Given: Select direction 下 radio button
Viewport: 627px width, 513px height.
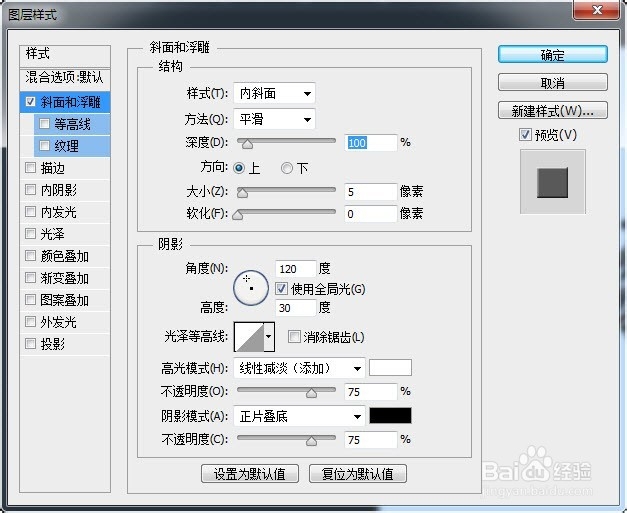Looking at the screenshot, I should click(287, 168).
